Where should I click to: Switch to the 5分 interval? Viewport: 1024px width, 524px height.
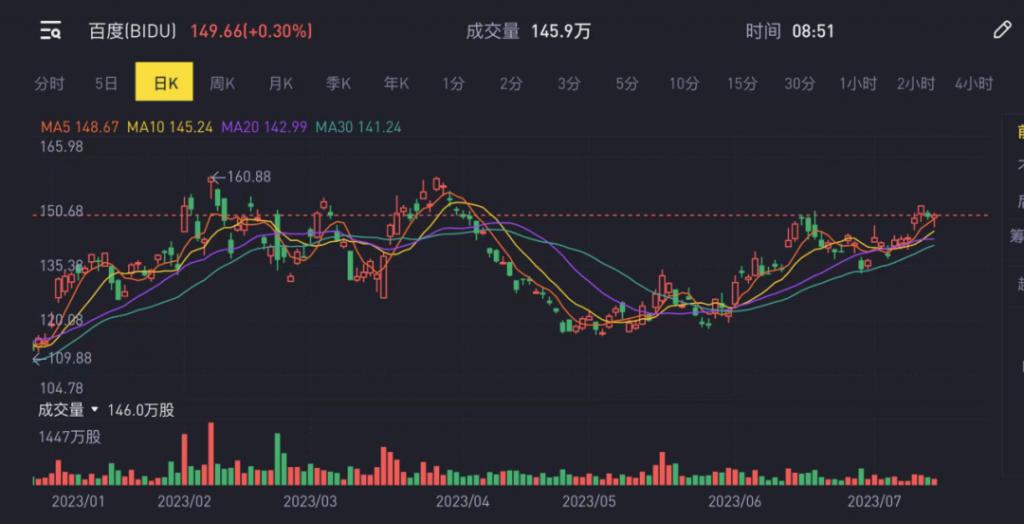(627, 84)
